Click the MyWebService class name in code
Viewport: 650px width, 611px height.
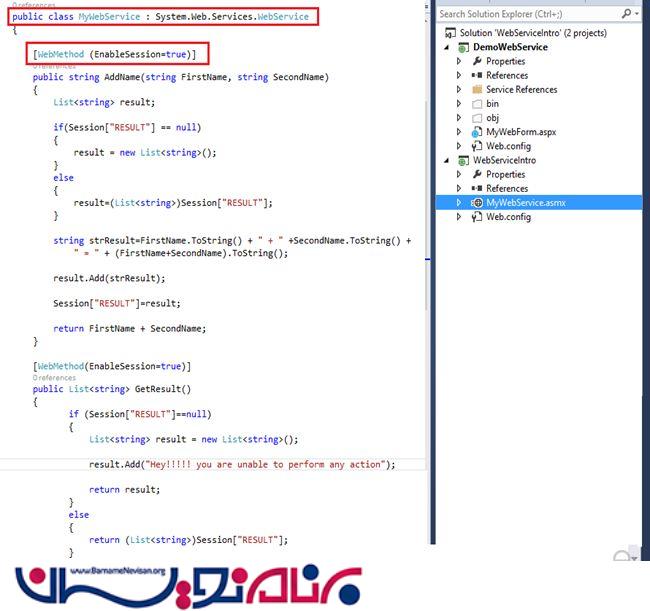click(x=109, y=17)
